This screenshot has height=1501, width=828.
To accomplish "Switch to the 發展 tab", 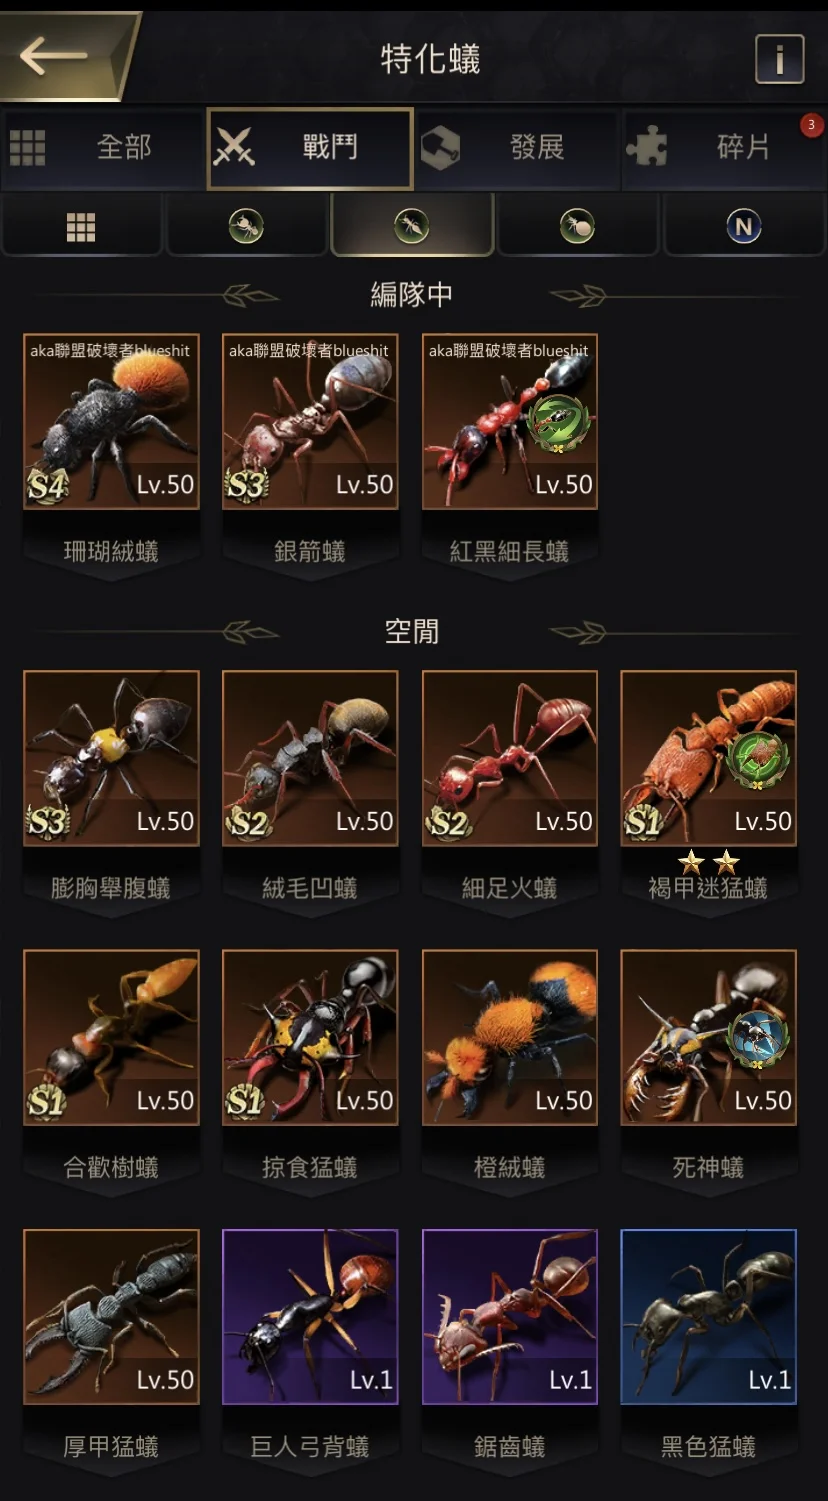I will [516, 149].
